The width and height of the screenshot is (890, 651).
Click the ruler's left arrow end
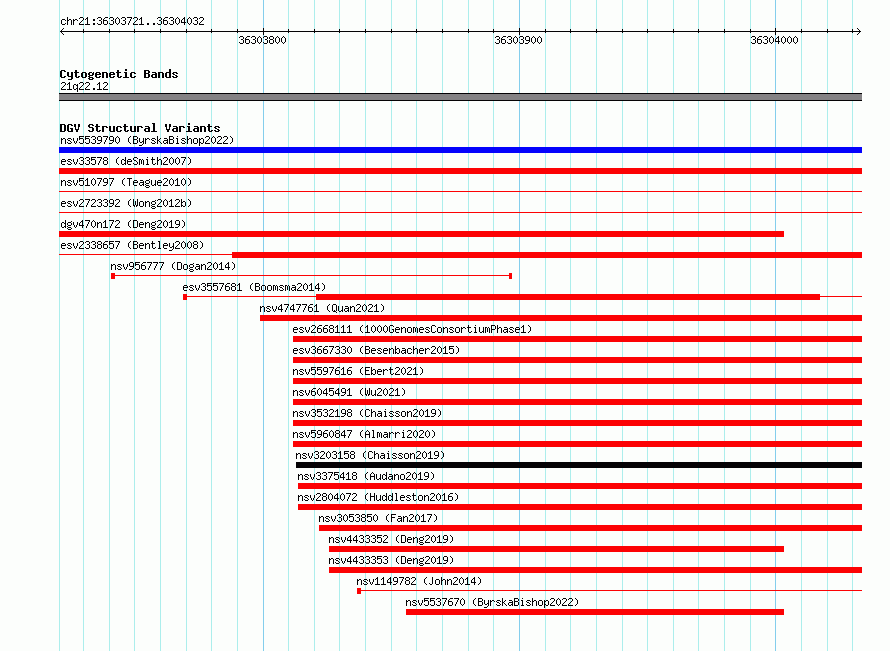62,31
